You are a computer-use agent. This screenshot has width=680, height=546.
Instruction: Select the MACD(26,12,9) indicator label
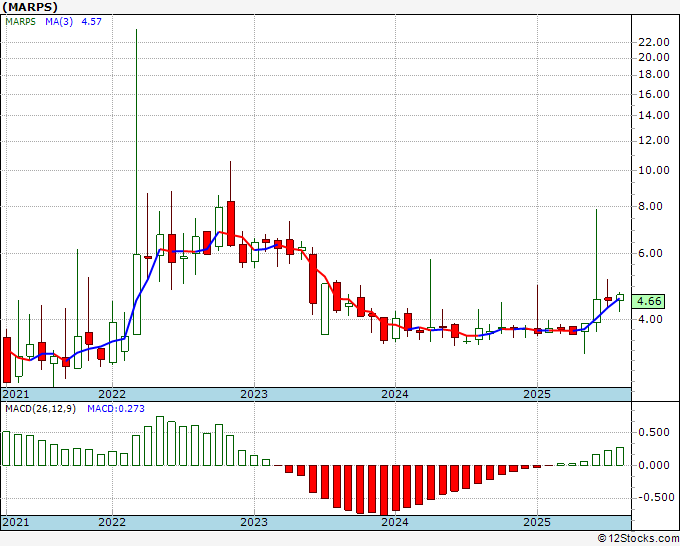pyautogui.click(x=40, y=409)
